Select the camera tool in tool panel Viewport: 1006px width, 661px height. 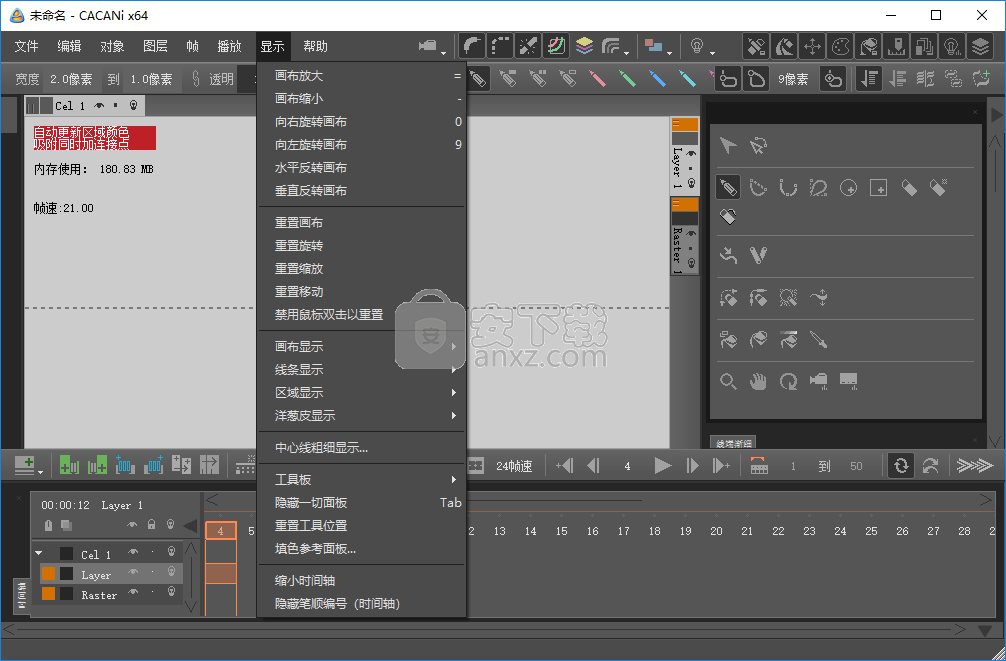[x=818, y=382]
